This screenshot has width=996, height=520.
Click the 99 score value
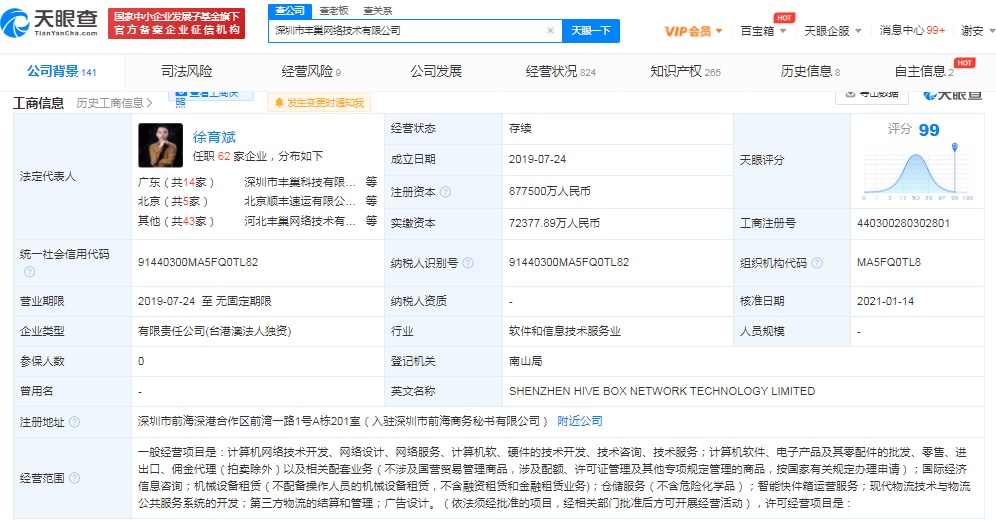pyautogui.click(x=929, y=130)
